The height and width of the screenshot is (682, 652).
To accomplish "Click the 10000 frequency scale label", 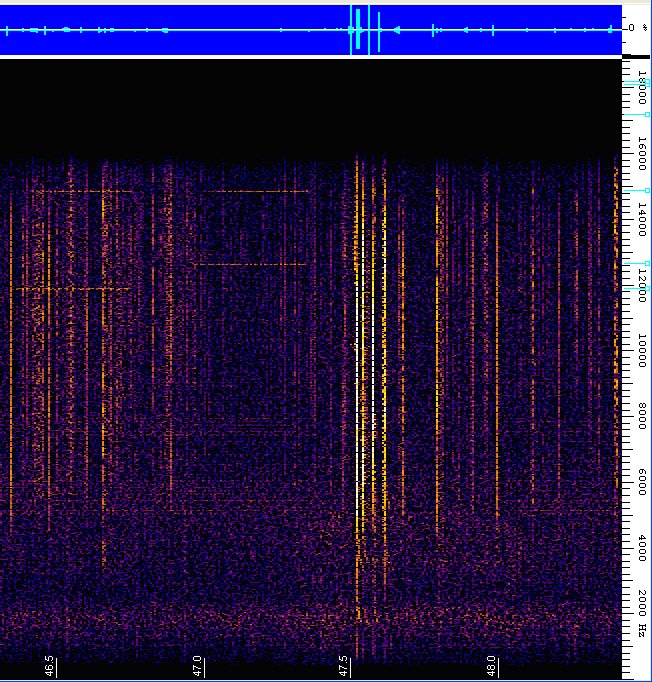I will (642, 351).
